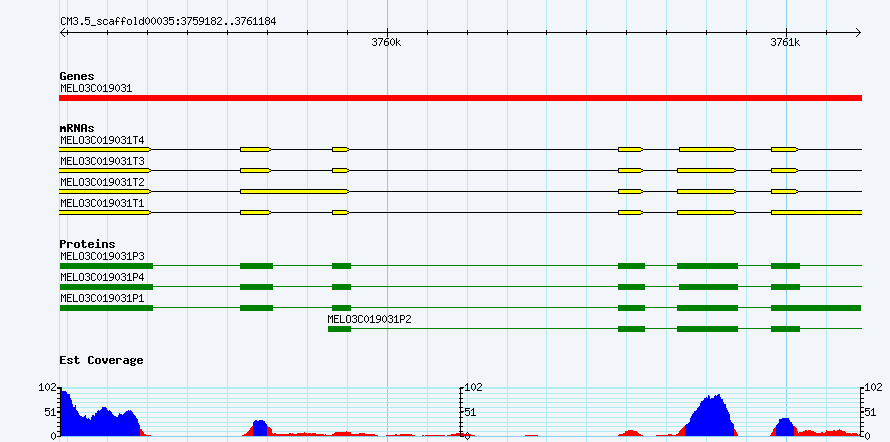Click the 3761k ruler label

pyautogui.click(x=786, y=43)
